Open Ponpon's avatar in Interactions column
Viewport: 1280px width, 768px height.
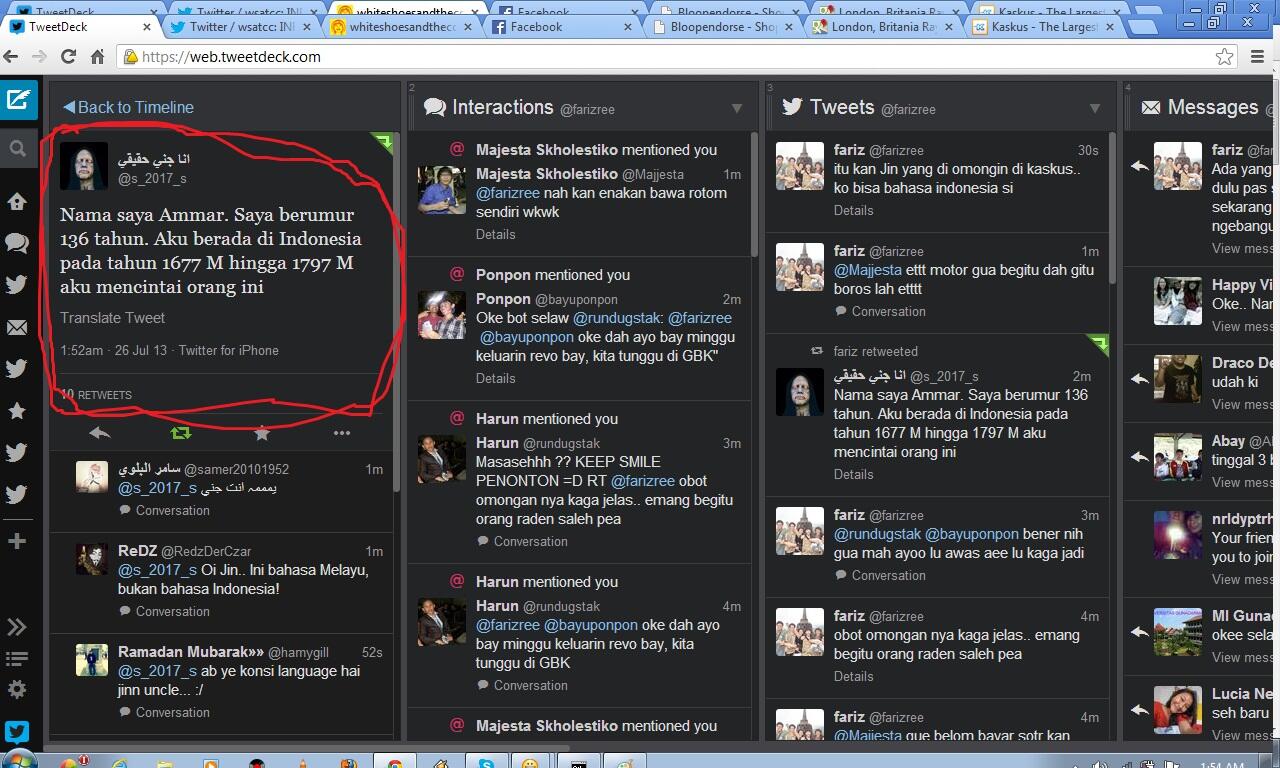441,315
